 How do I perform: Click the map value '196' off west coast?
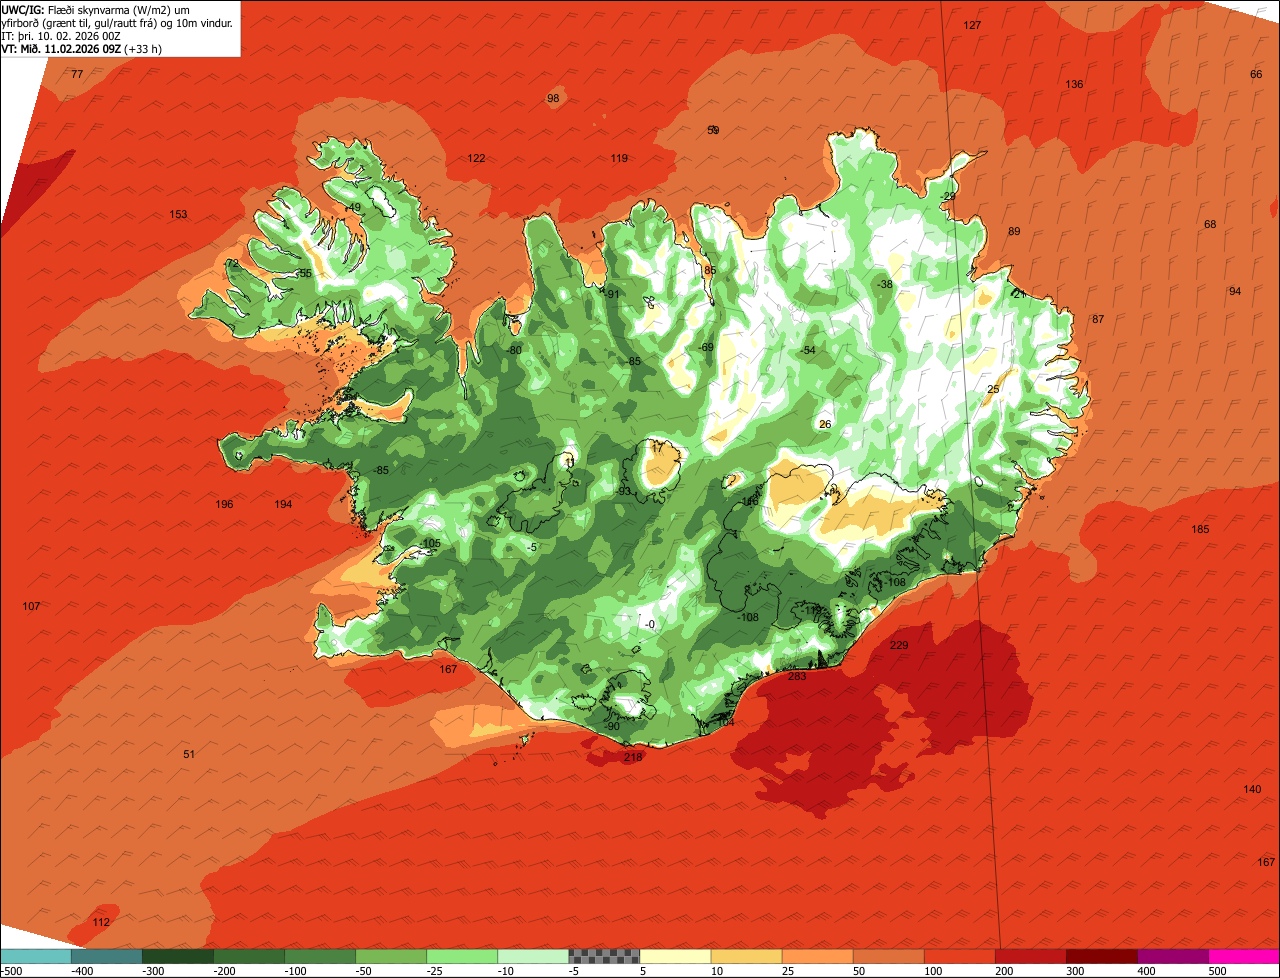(x=224, y=505)
